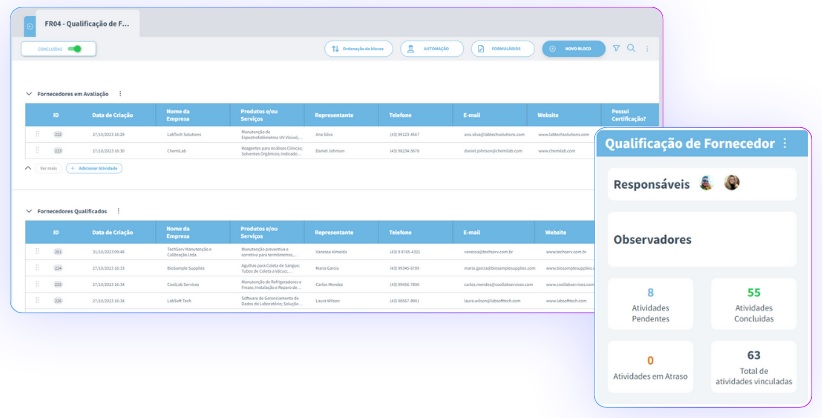Open options menu for Fornecedores em Avaliação
822x418 pixels.
(x=121, y=93)
